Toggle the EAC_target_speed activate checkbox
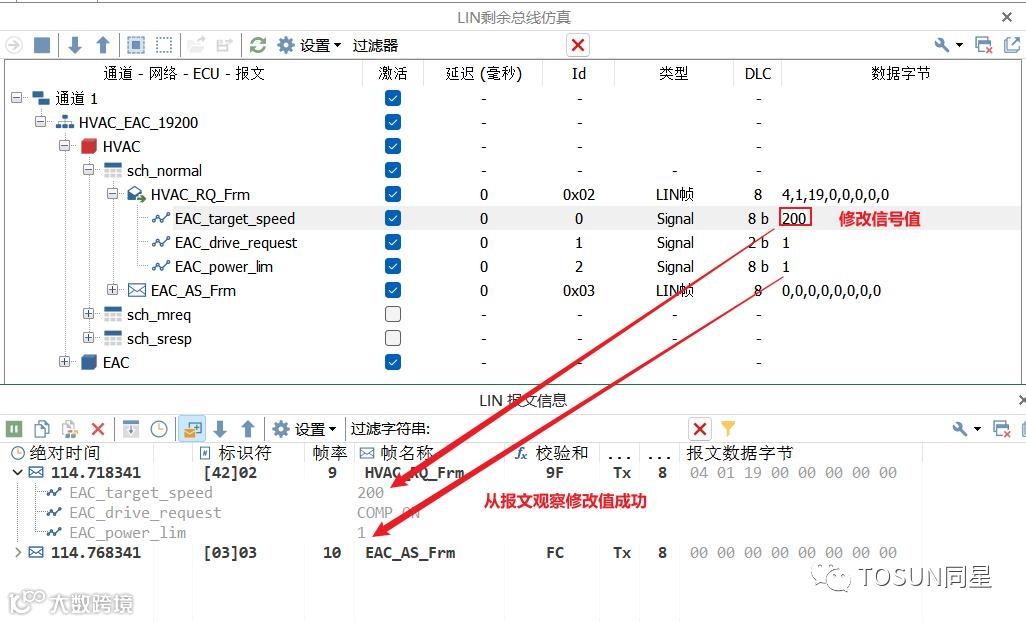1026x622 pixels. tap(393, 218)
